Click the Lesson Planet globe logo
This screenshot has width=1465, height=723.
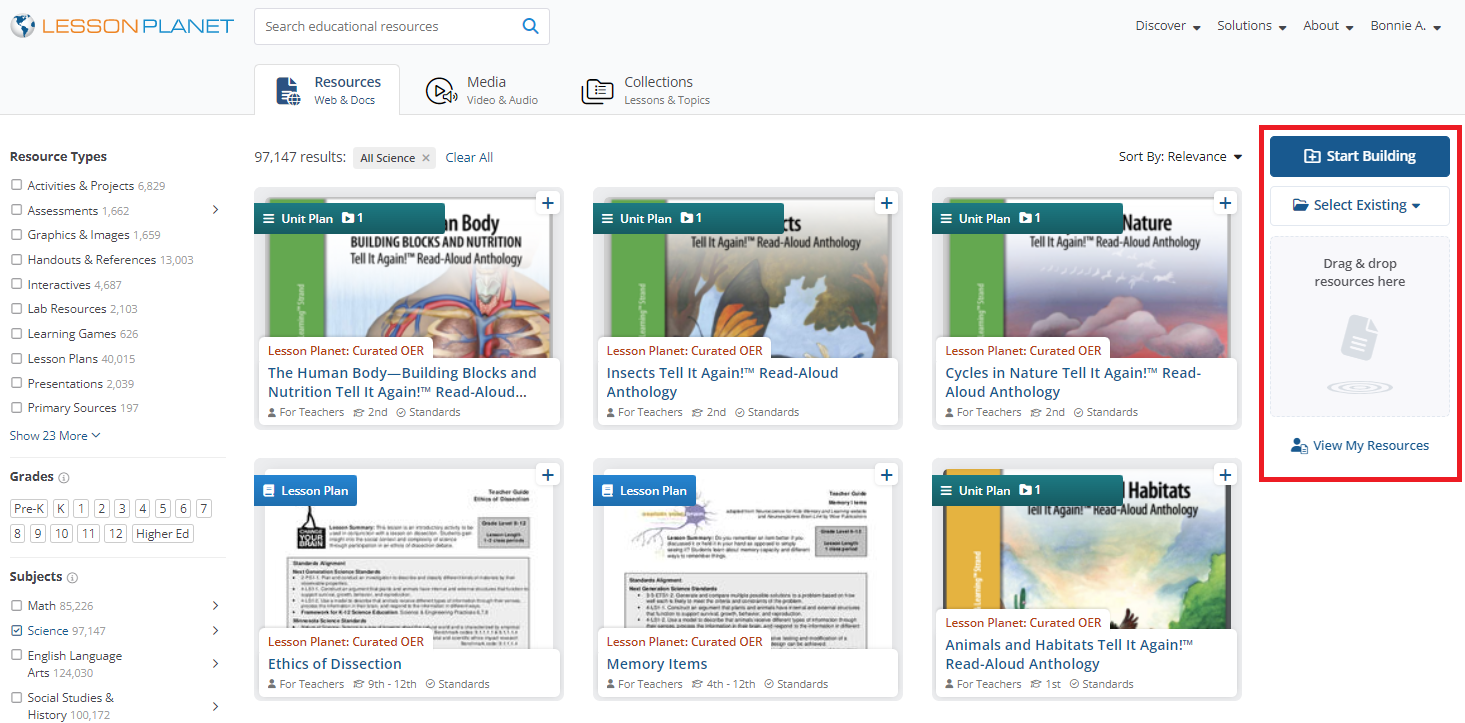click(22, 26)
